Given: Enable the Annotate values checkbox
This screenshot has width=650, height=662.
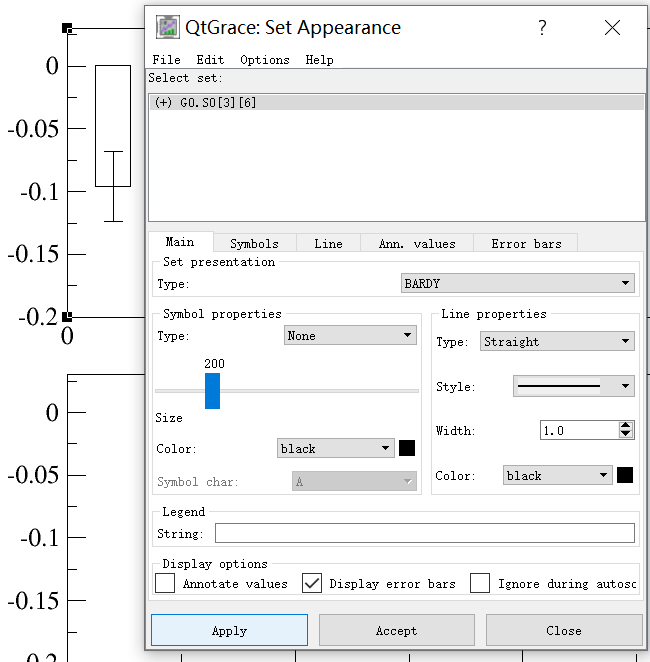Looking at the screenshot, I should (x=166, y=583).
